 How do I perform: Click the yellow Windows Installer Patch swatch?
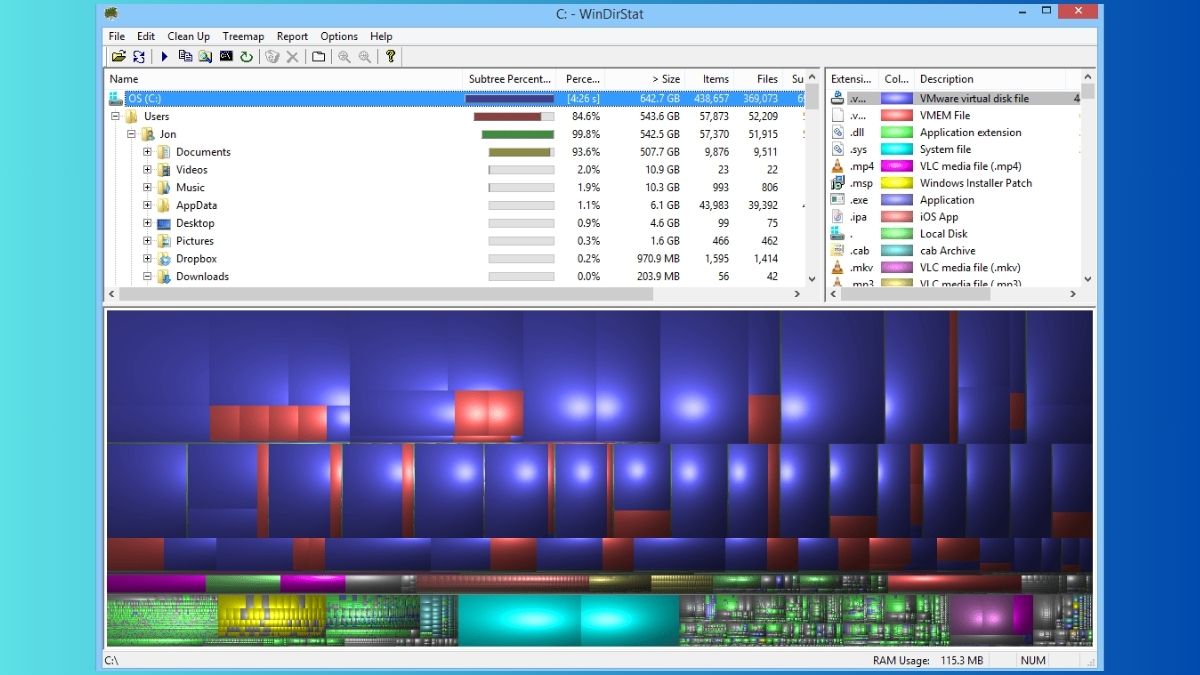click(897, 183)
